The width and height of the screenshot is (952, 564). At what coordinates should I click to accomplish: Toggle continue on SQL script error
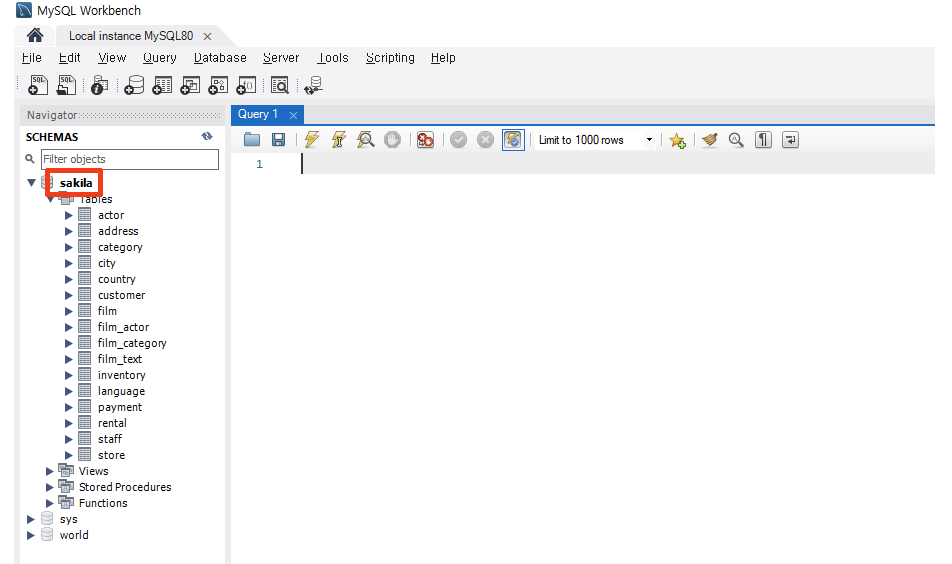pos(425,140)
